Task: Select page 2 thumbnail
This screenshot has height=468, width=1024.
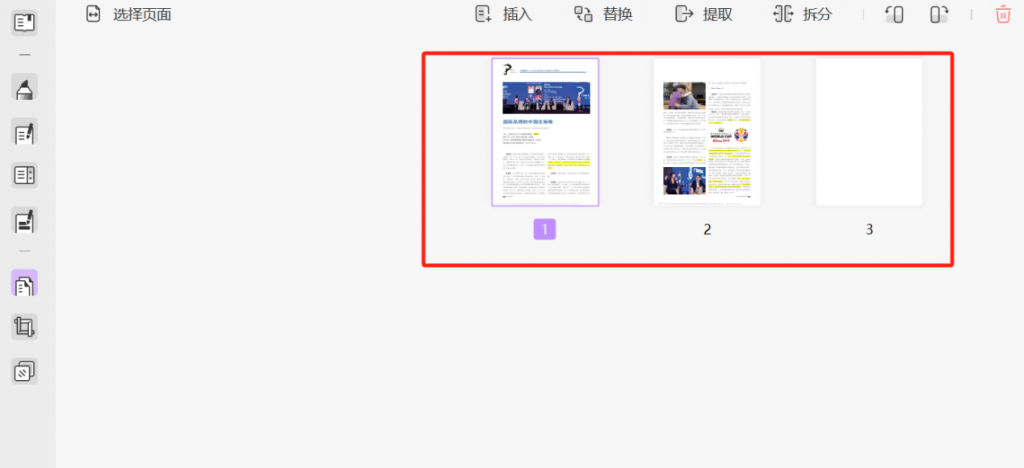Action: (707, 132)
